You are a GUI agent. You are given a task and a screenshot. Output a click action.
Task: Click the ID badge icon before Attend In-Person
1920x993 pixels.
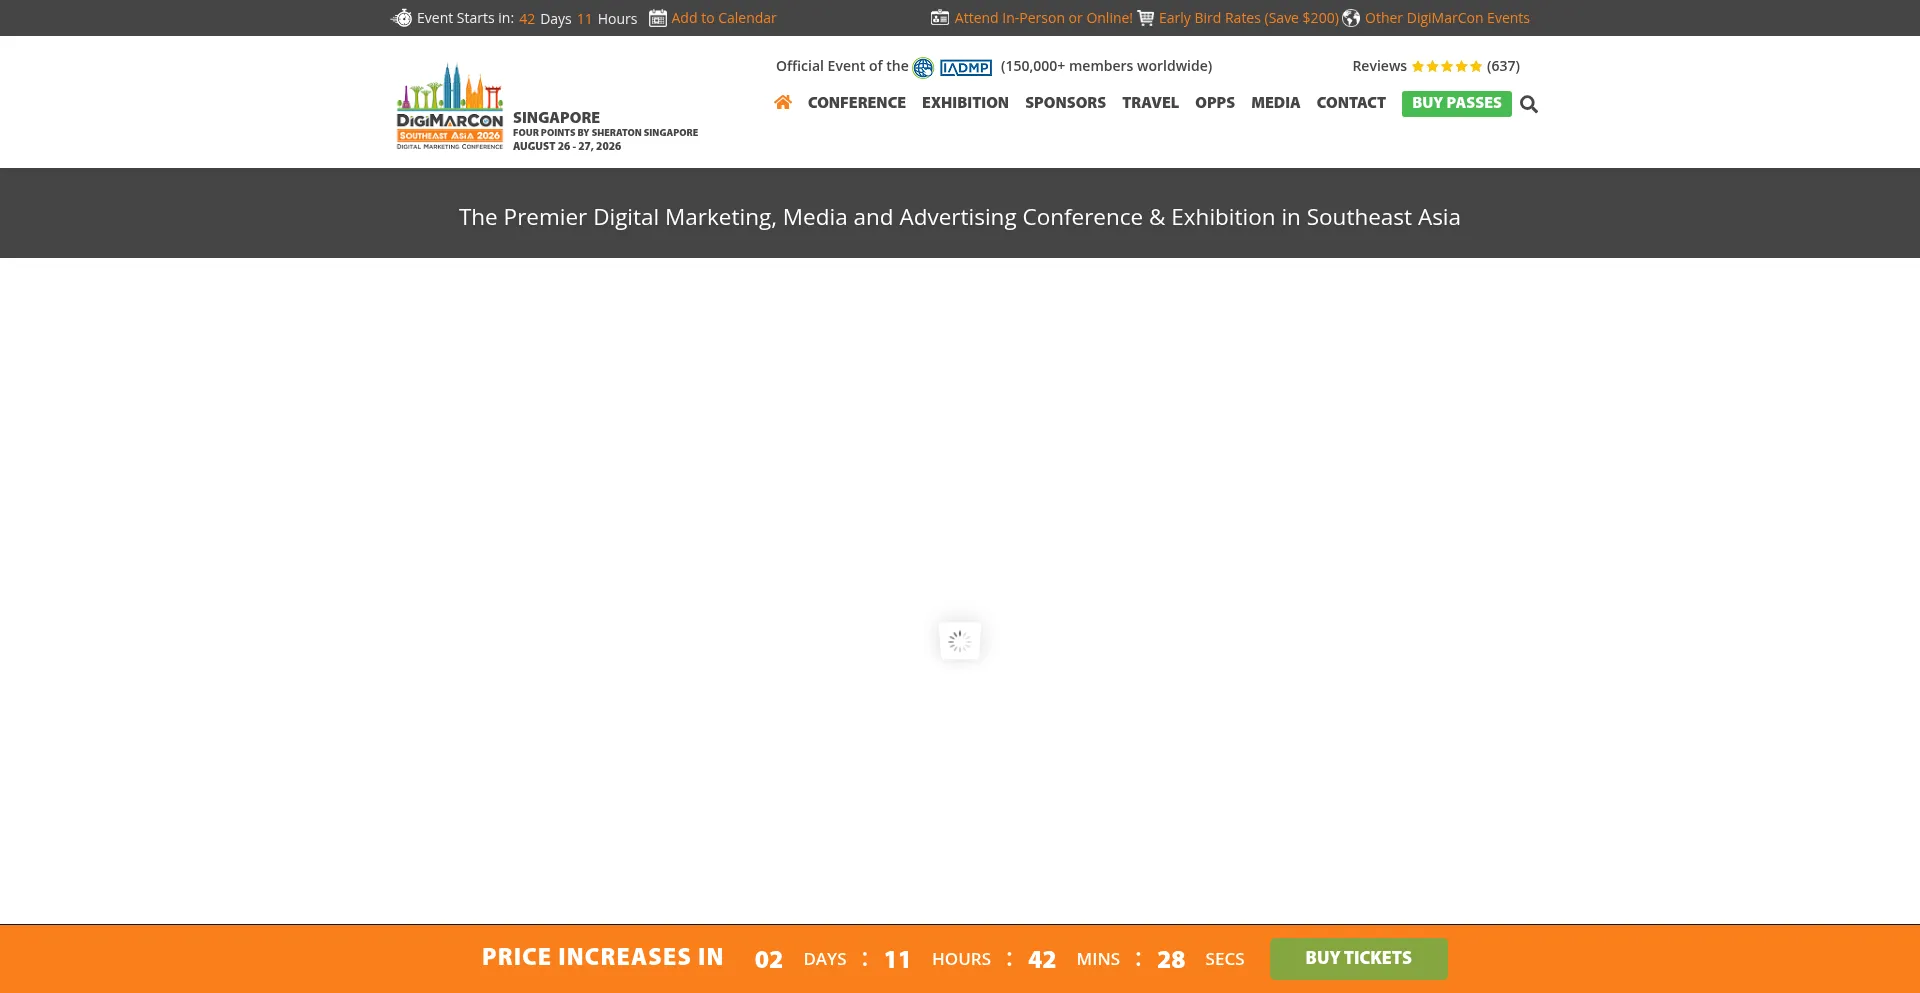[x=940, y=18]
